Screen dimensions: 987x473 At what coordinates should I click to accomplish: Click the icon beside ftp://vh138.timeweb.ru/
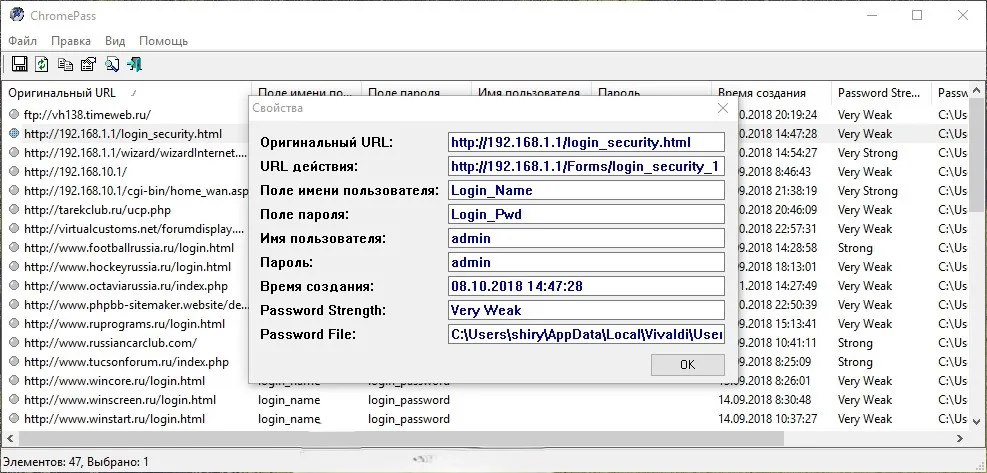(x=14, y=115)
